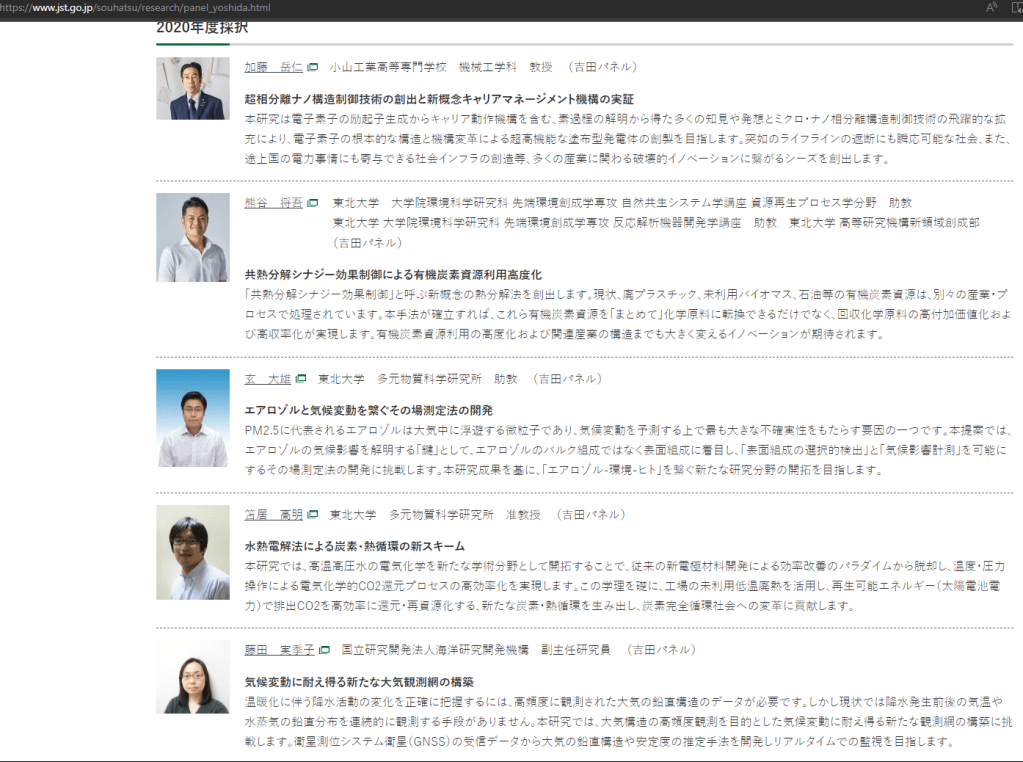The height and width of the screenshot is (762, 1023).
Task: Follow the 玄 大雄 name link
Action: pyautogui.click(x=267, y=380)
